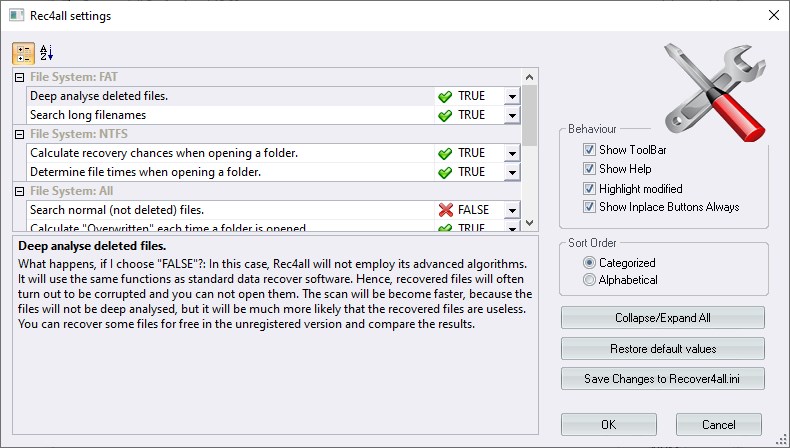The image size is (790, 448).
Task: Click the Categorized view toolbar icon
Action: tap(23, 53)
